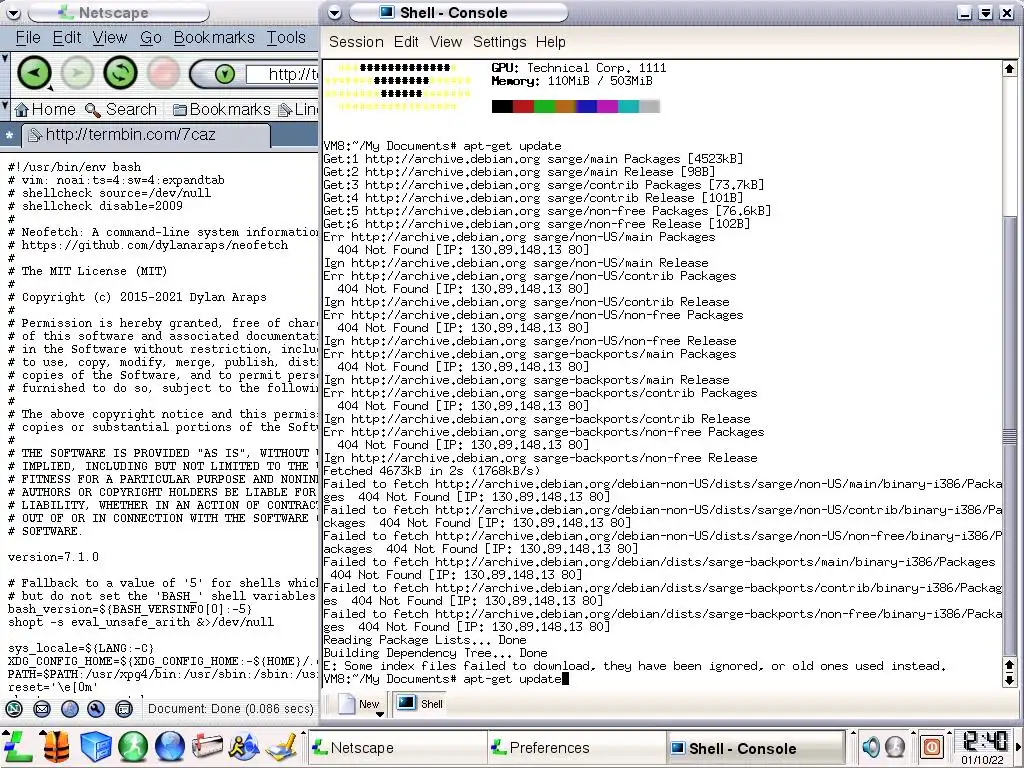
Task: Reload the page in Netscape
Action: pos(120,72)
